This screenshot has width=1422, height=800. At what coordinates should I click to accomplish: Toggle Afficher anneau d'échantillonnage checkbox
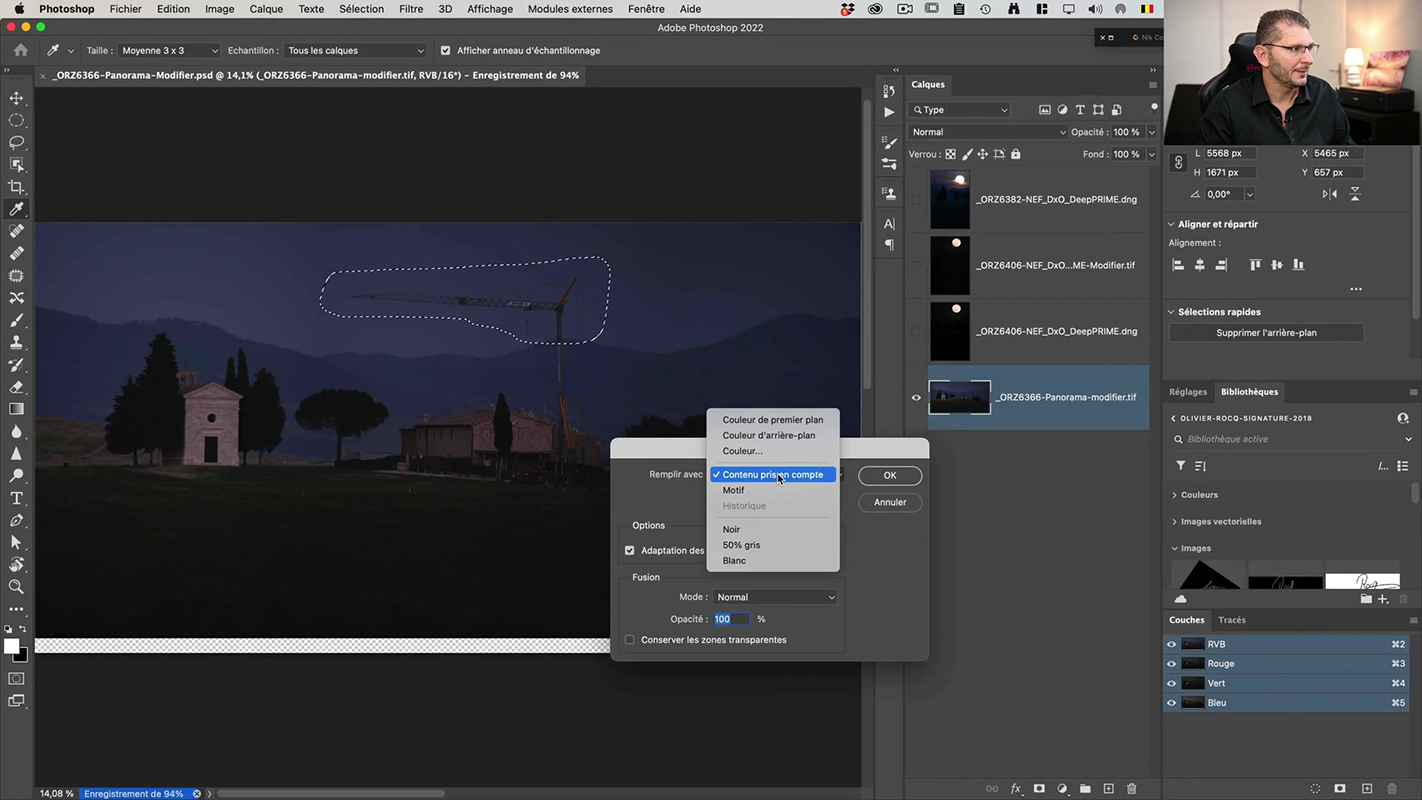[x=446, y=50]
